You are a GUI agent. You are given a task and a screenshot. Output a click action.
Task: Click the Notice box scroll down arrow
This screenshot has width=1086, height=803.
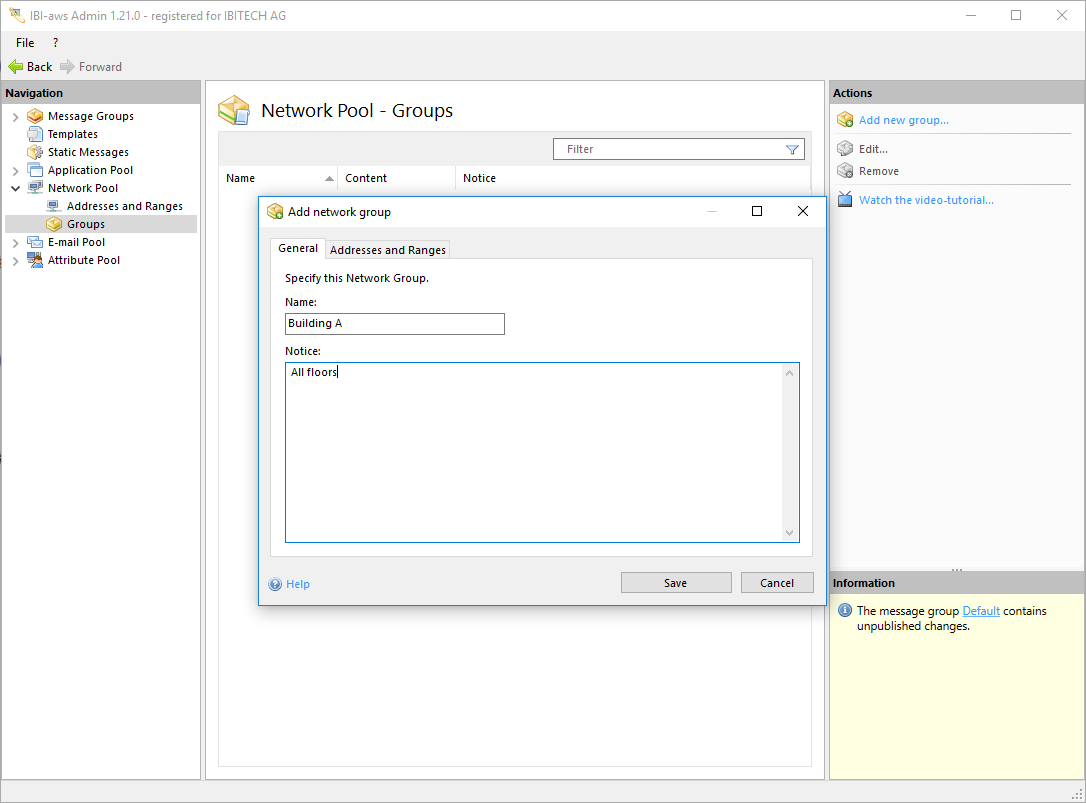[790, 533]
